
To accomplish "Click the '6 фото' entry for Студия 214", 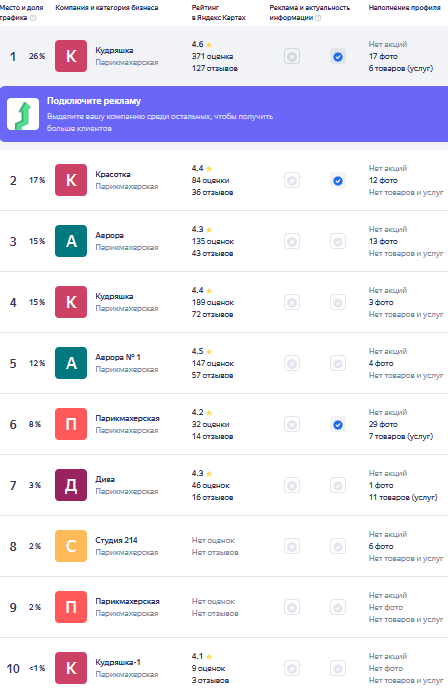I will (381, 546).
